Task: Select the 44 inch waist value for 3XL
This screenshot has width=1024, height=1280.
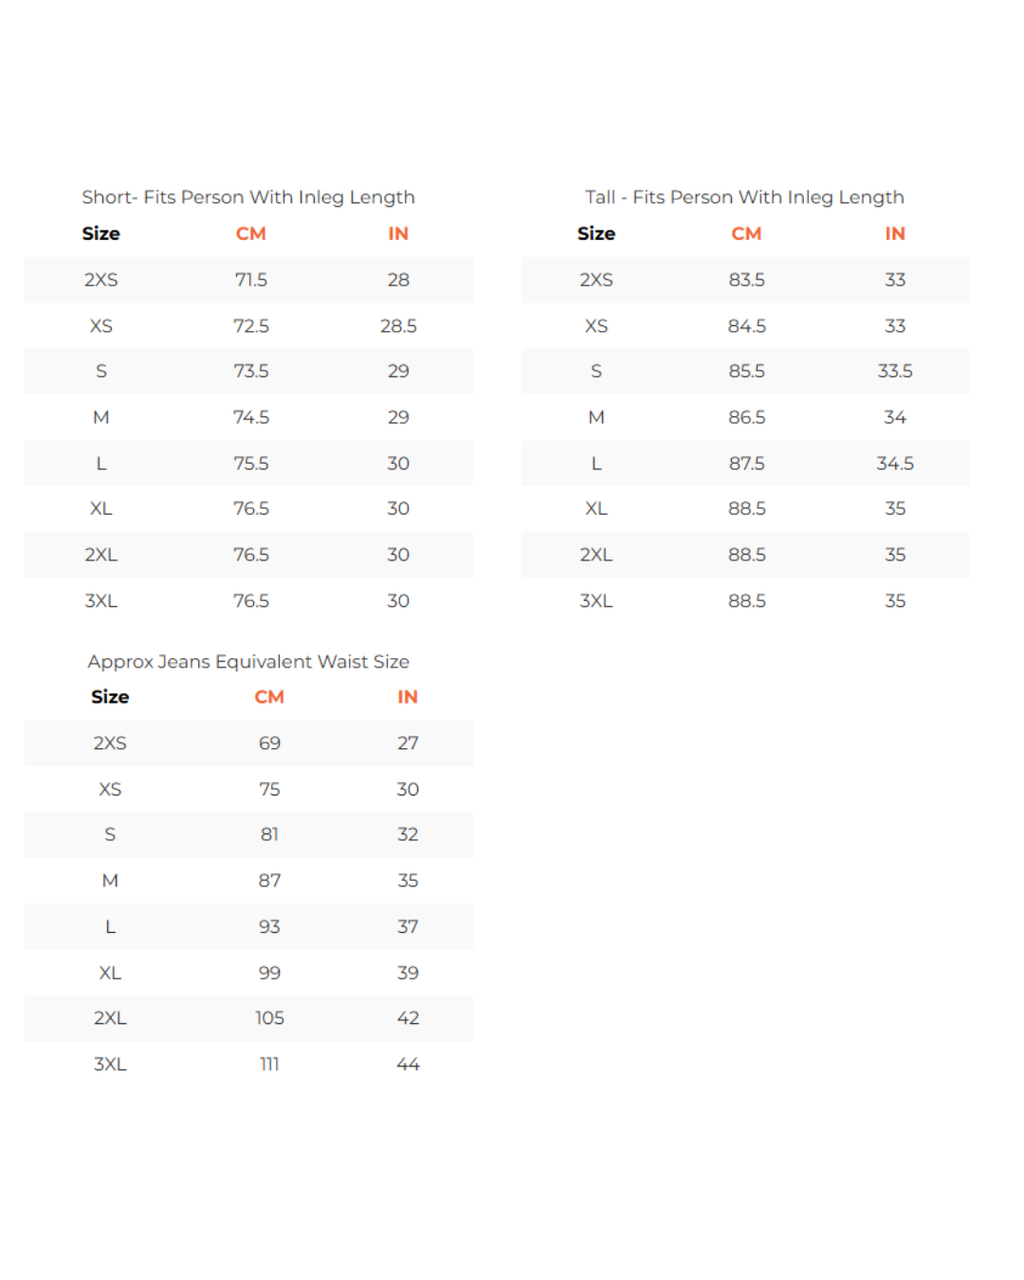Action: click(x=408, y=1064)
